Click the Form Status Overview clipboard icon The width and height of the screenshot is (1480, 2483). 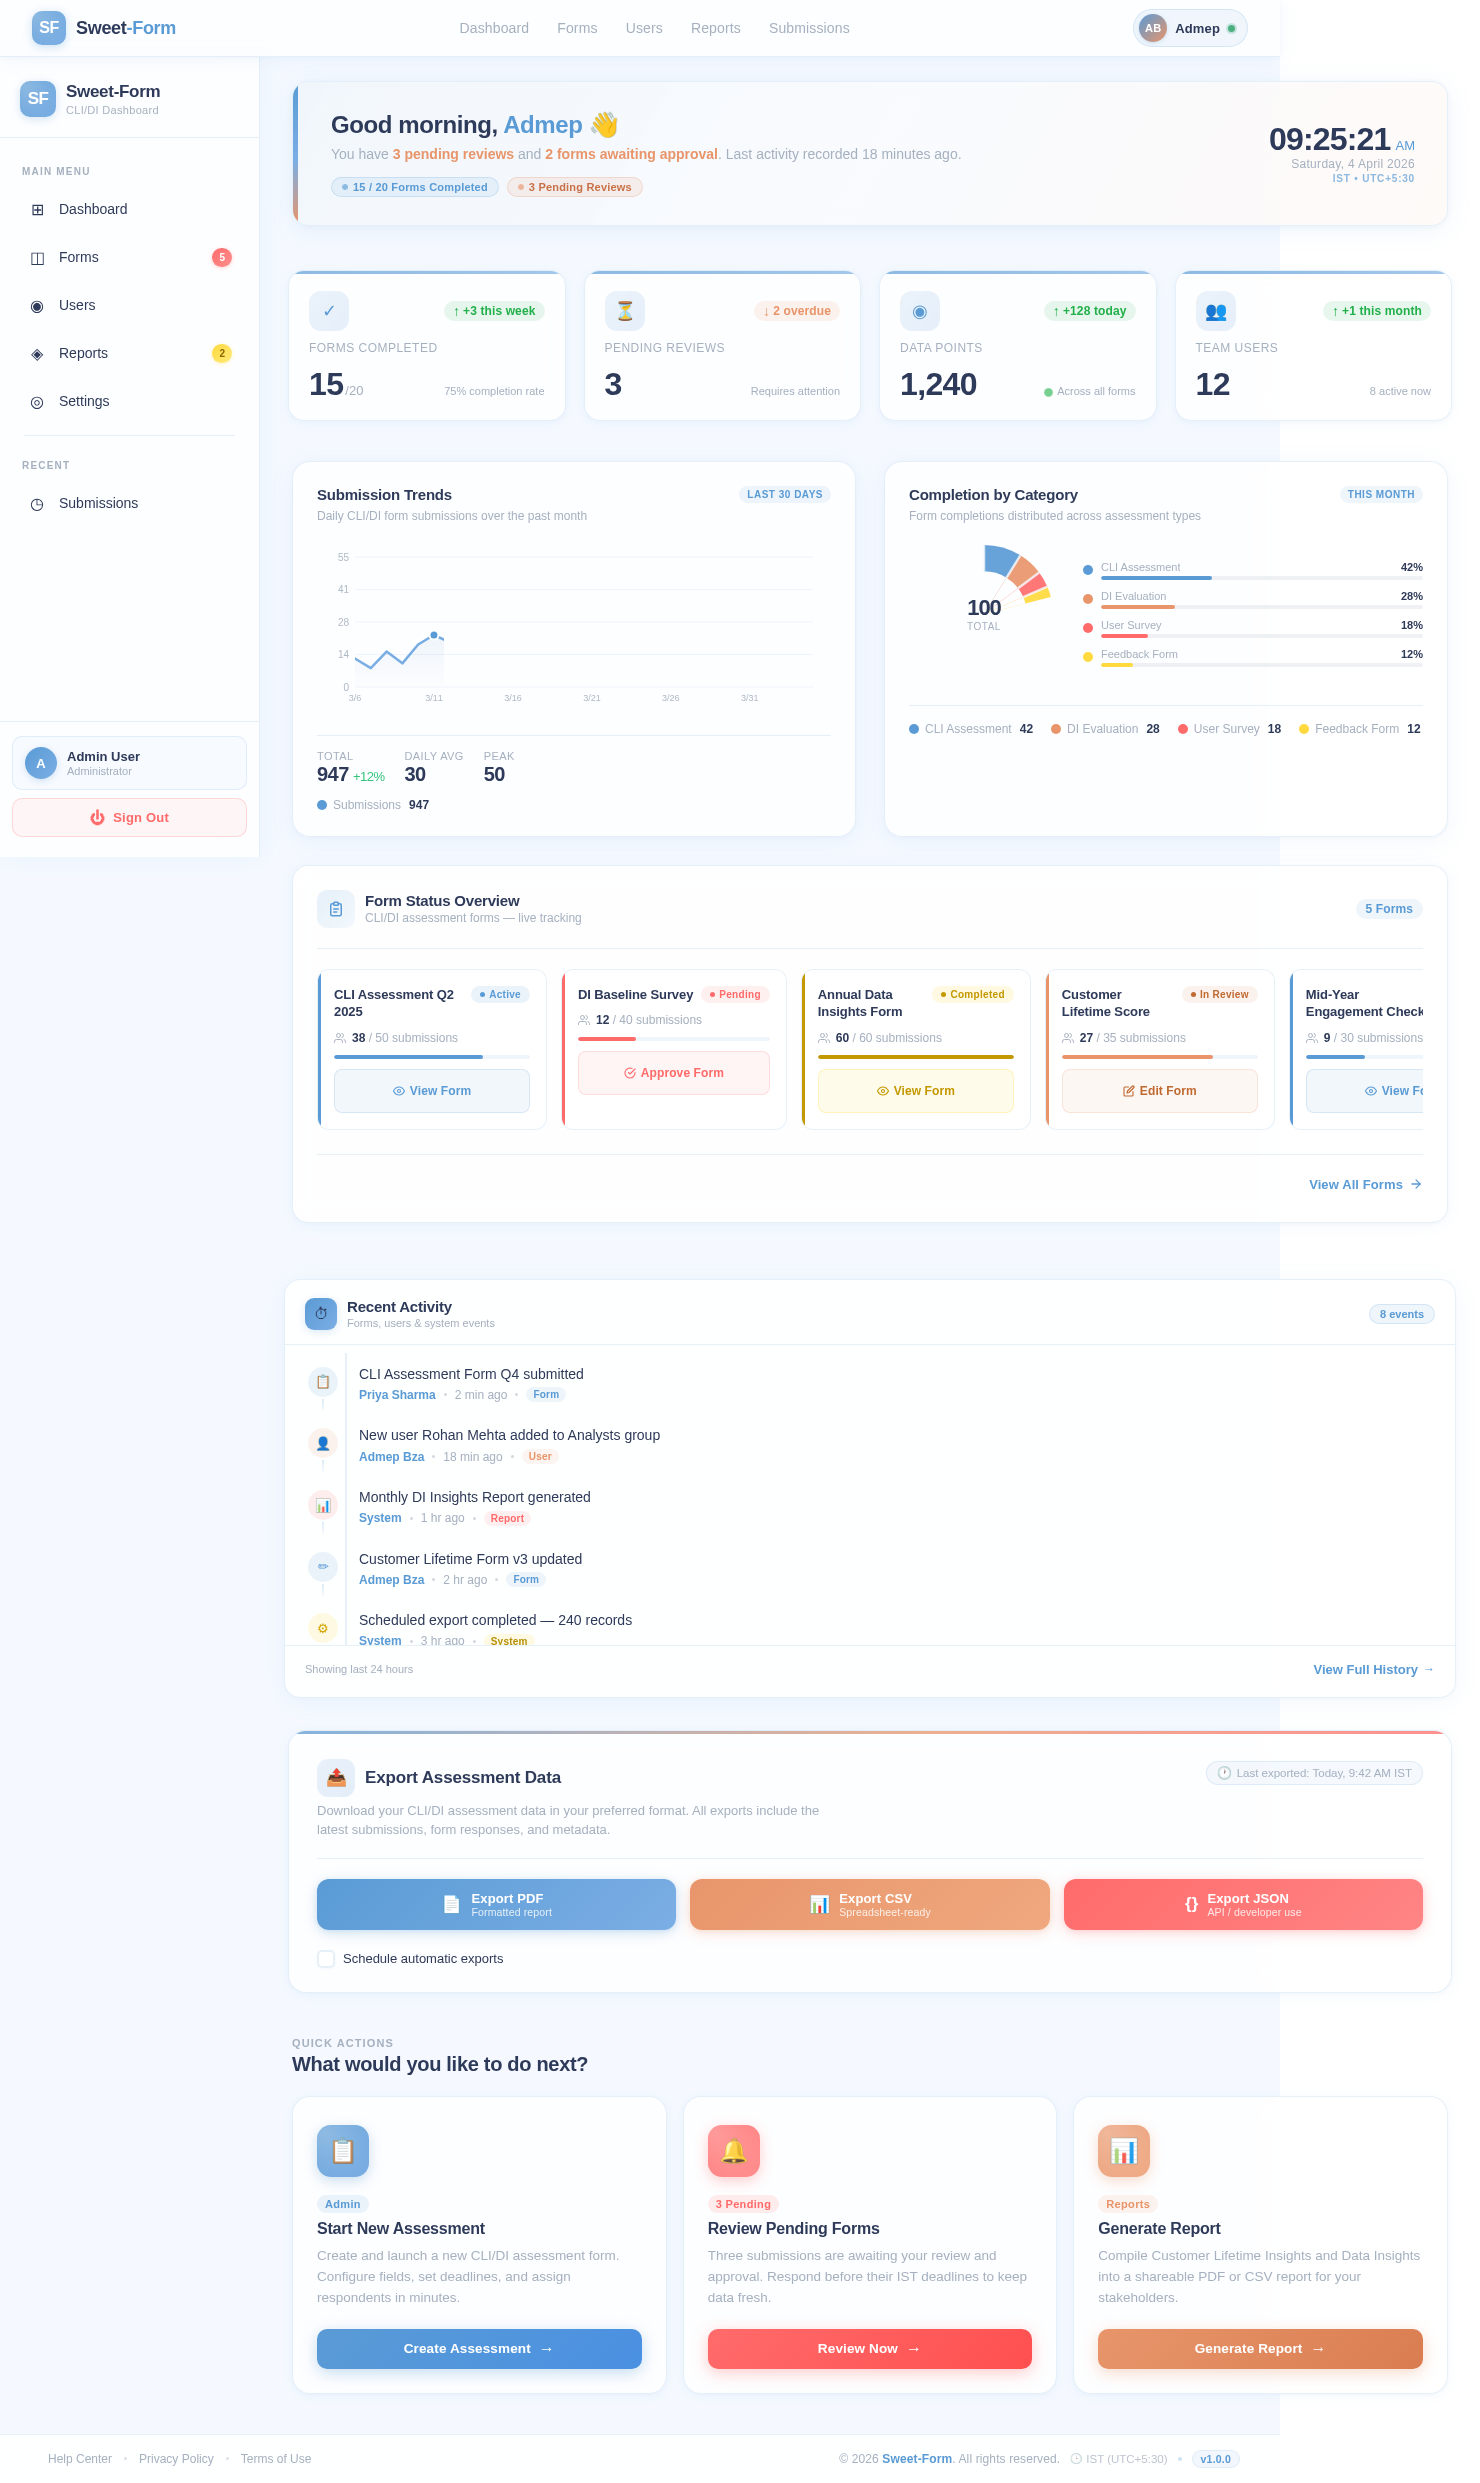pos(336,909)
